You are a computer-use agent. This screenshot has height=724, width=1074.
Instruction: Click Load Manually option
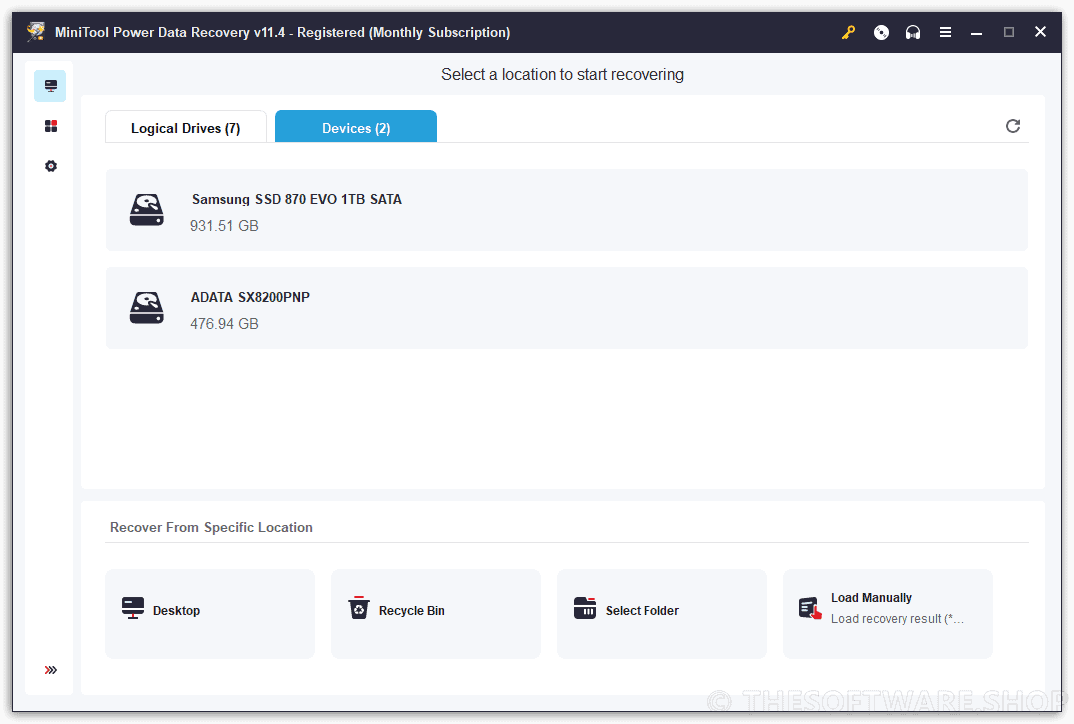click(x=888, y=614)
